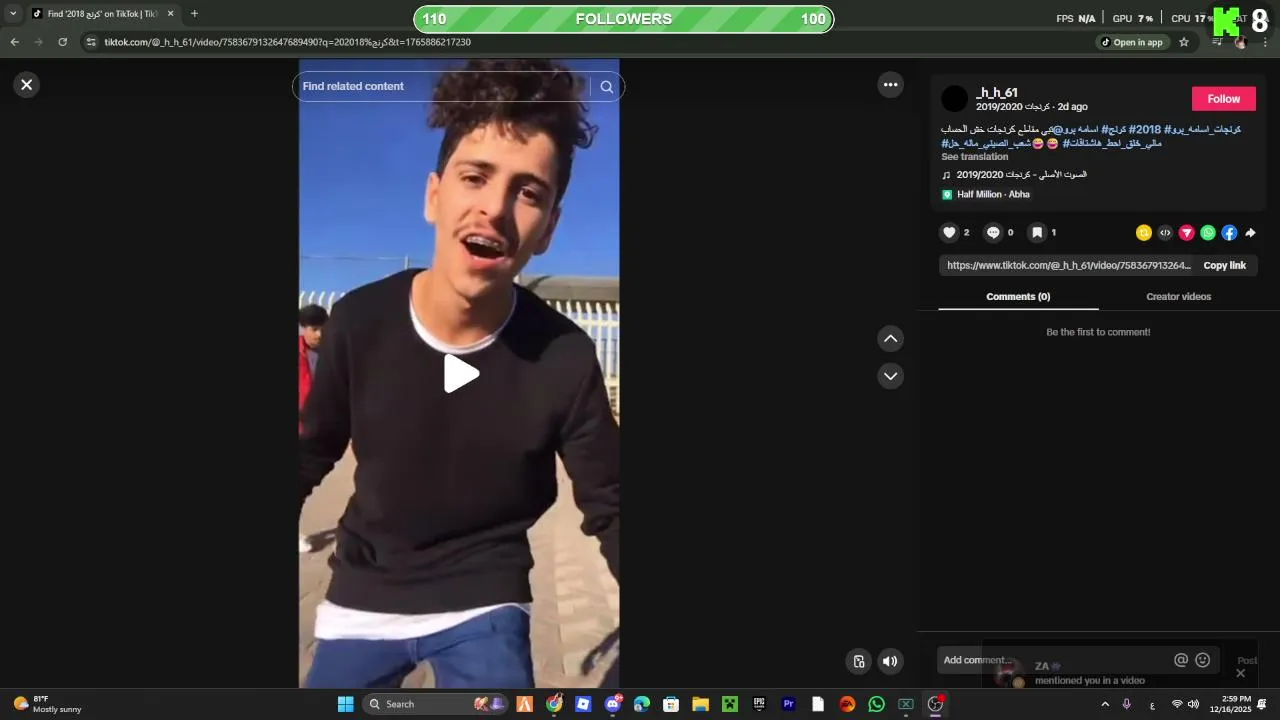The image size is (1280, 720).
Task: Show hidden system tray icons
Action: click(1105, 704)
